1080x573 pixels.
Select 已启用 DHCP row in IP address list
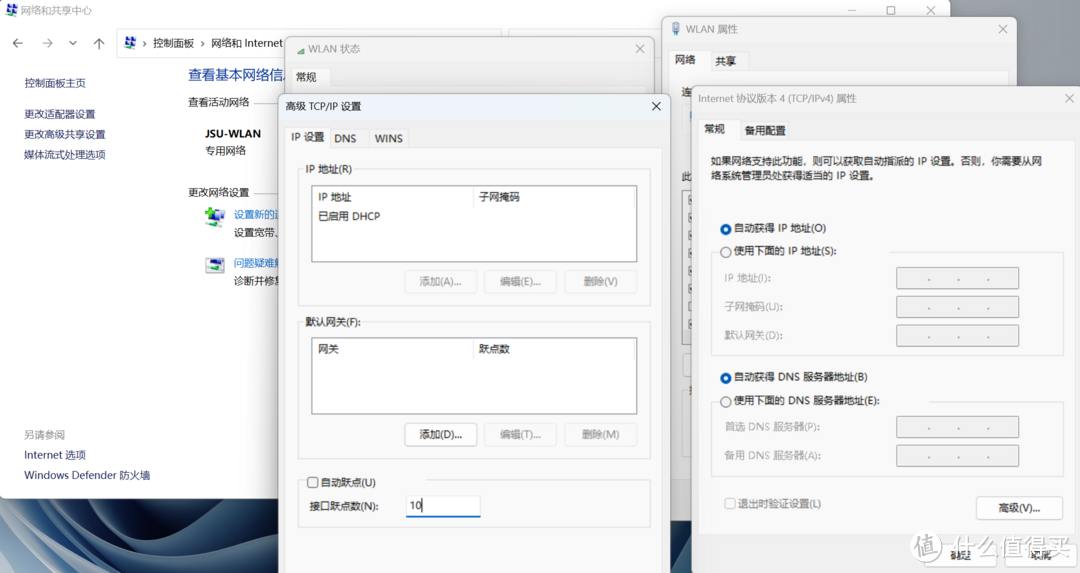point(349,216)
